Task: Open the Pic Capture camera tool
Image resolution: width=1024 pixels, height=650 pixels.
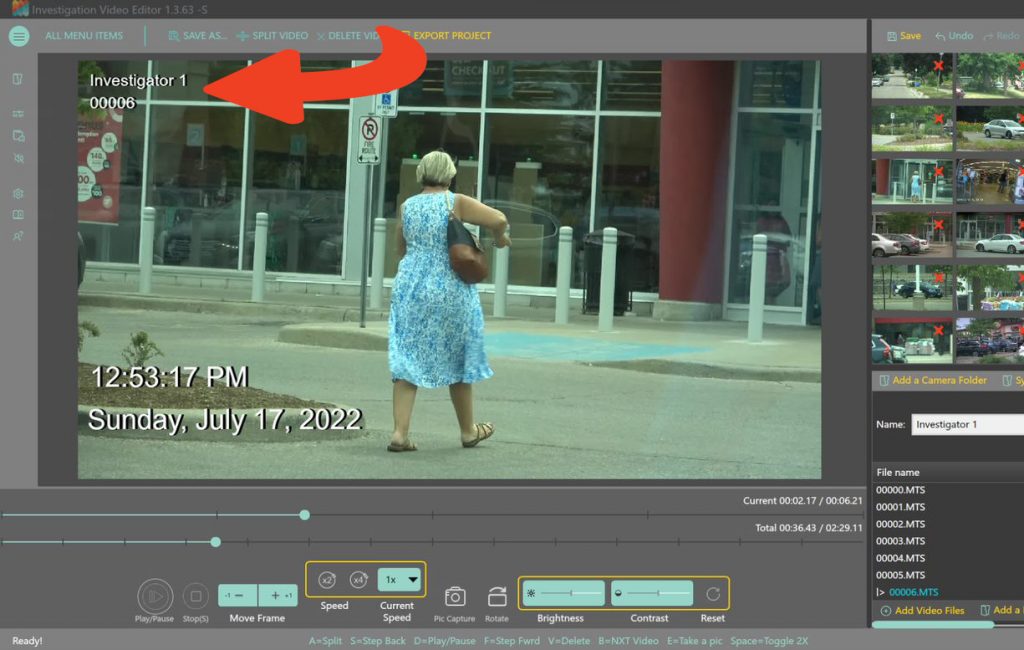Action: 455,597
